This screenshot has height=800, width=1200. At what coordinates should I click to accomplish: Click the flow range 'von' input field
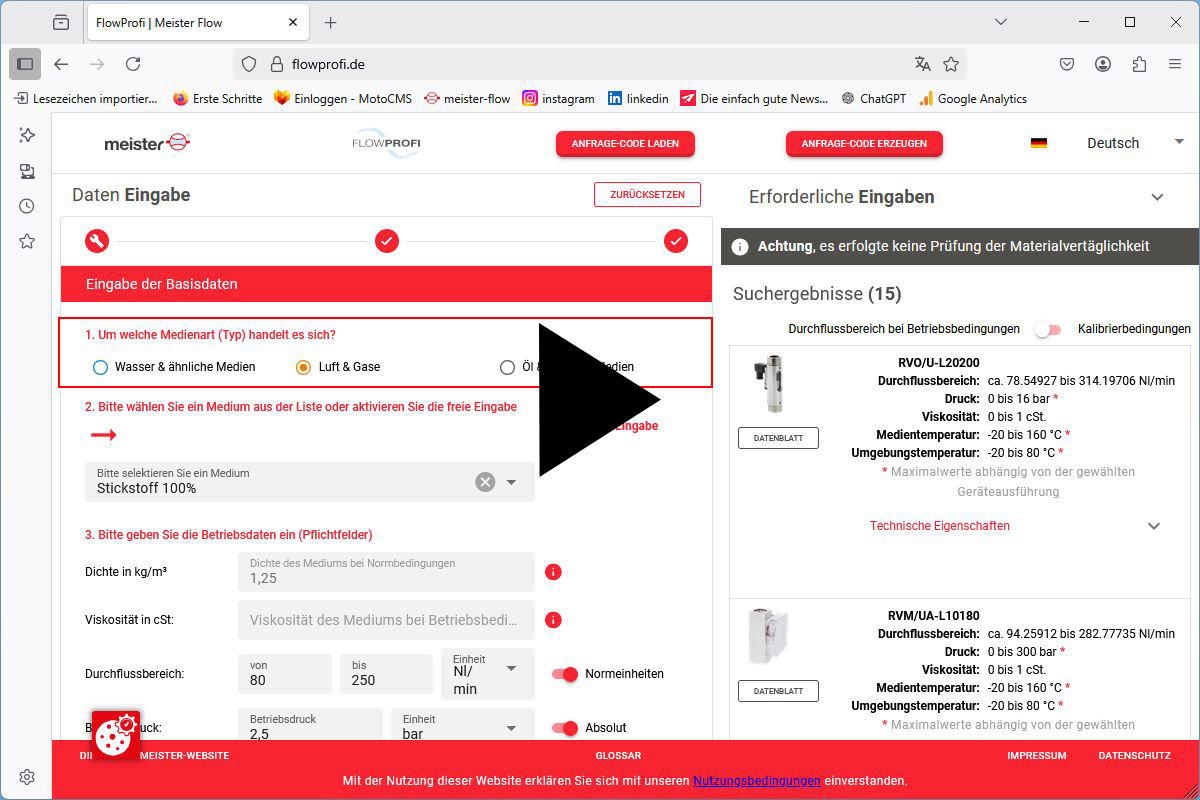(x=285, y=674)
